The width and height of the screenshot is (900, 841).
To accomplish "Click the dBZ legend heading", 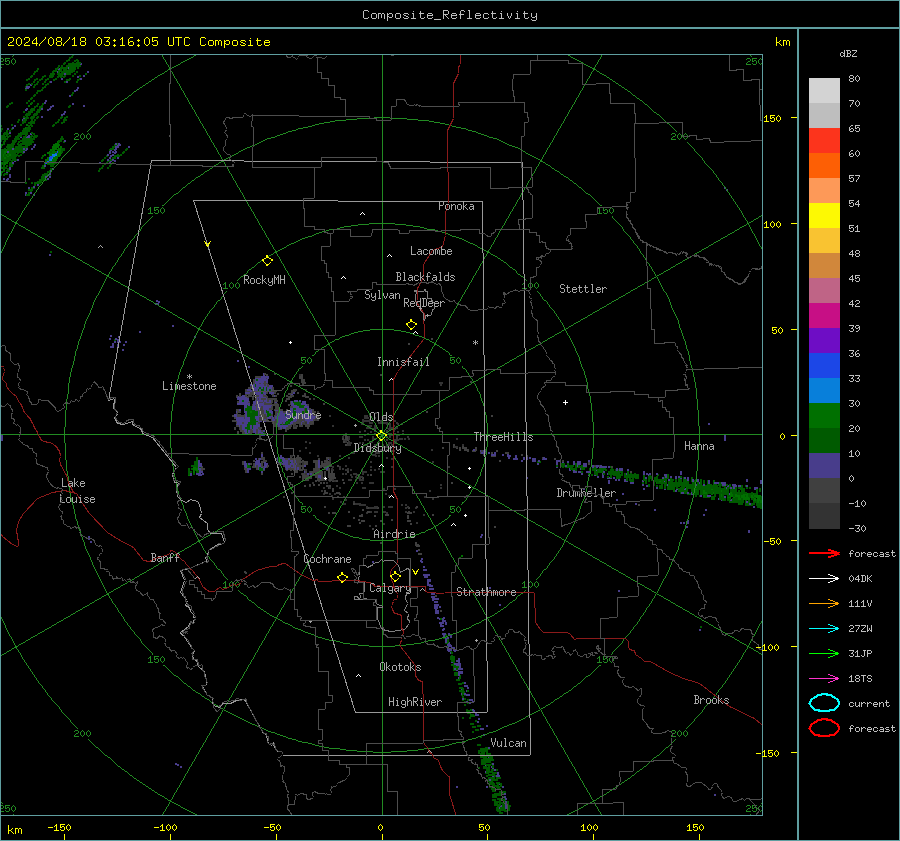I will coord(848,53).
